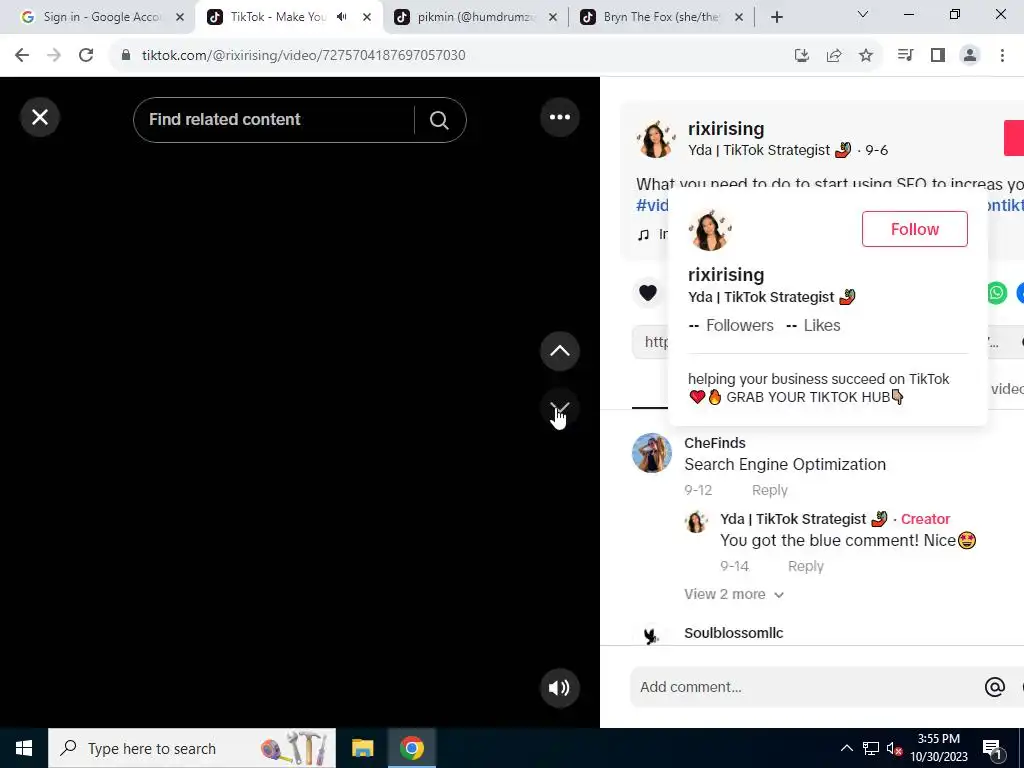The width and height of the screenshot is (1024, 768).
Task: Open Chrome profile avatar
Action: click(x=970, y=56)
